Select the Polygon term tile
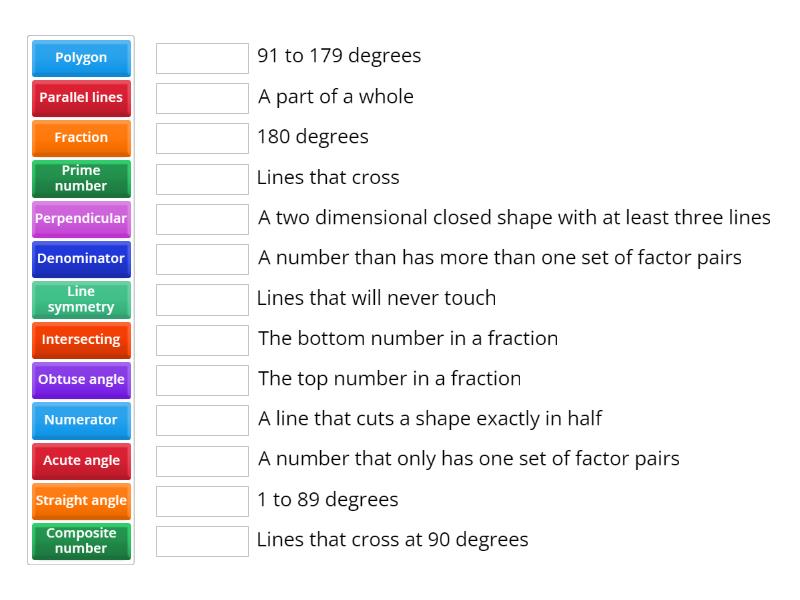The width and height of the screenshot is (800, 600). (80, 58)
